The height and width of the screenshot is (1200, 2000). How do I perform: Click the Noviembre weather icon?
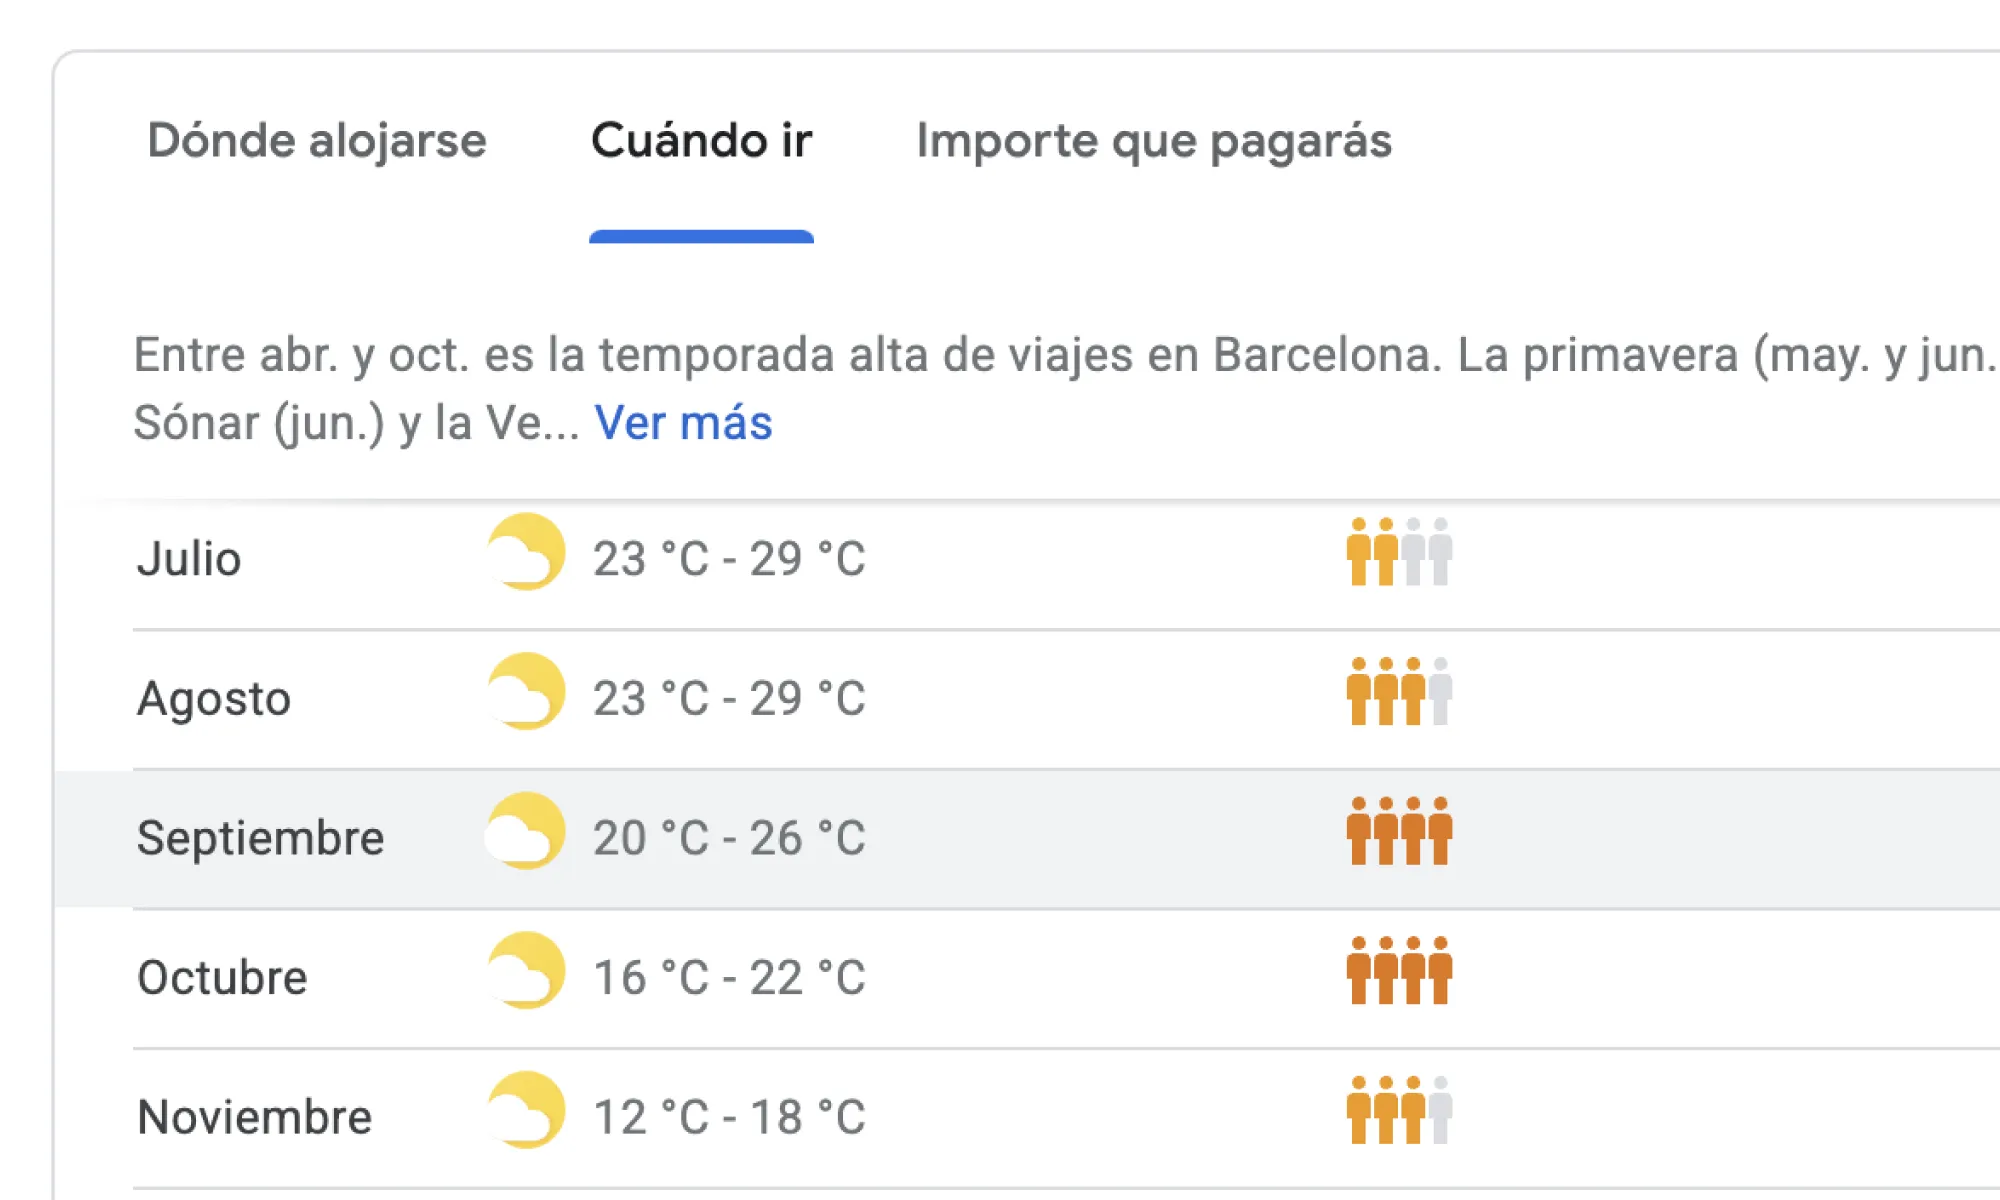526,1111
